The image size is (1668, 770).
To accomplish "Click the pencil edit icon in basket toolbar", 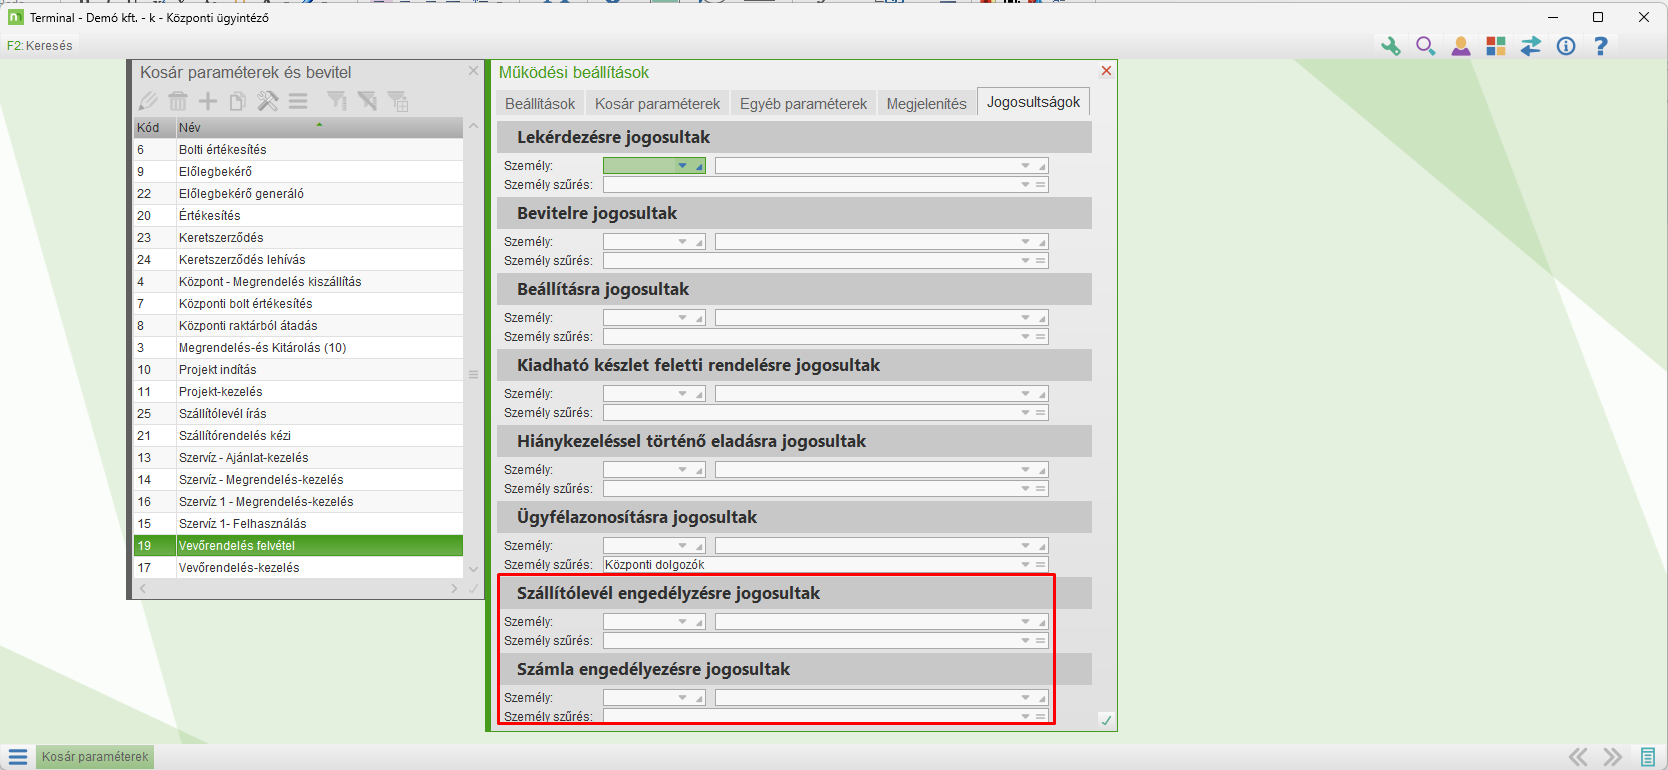I will (148, 101).
